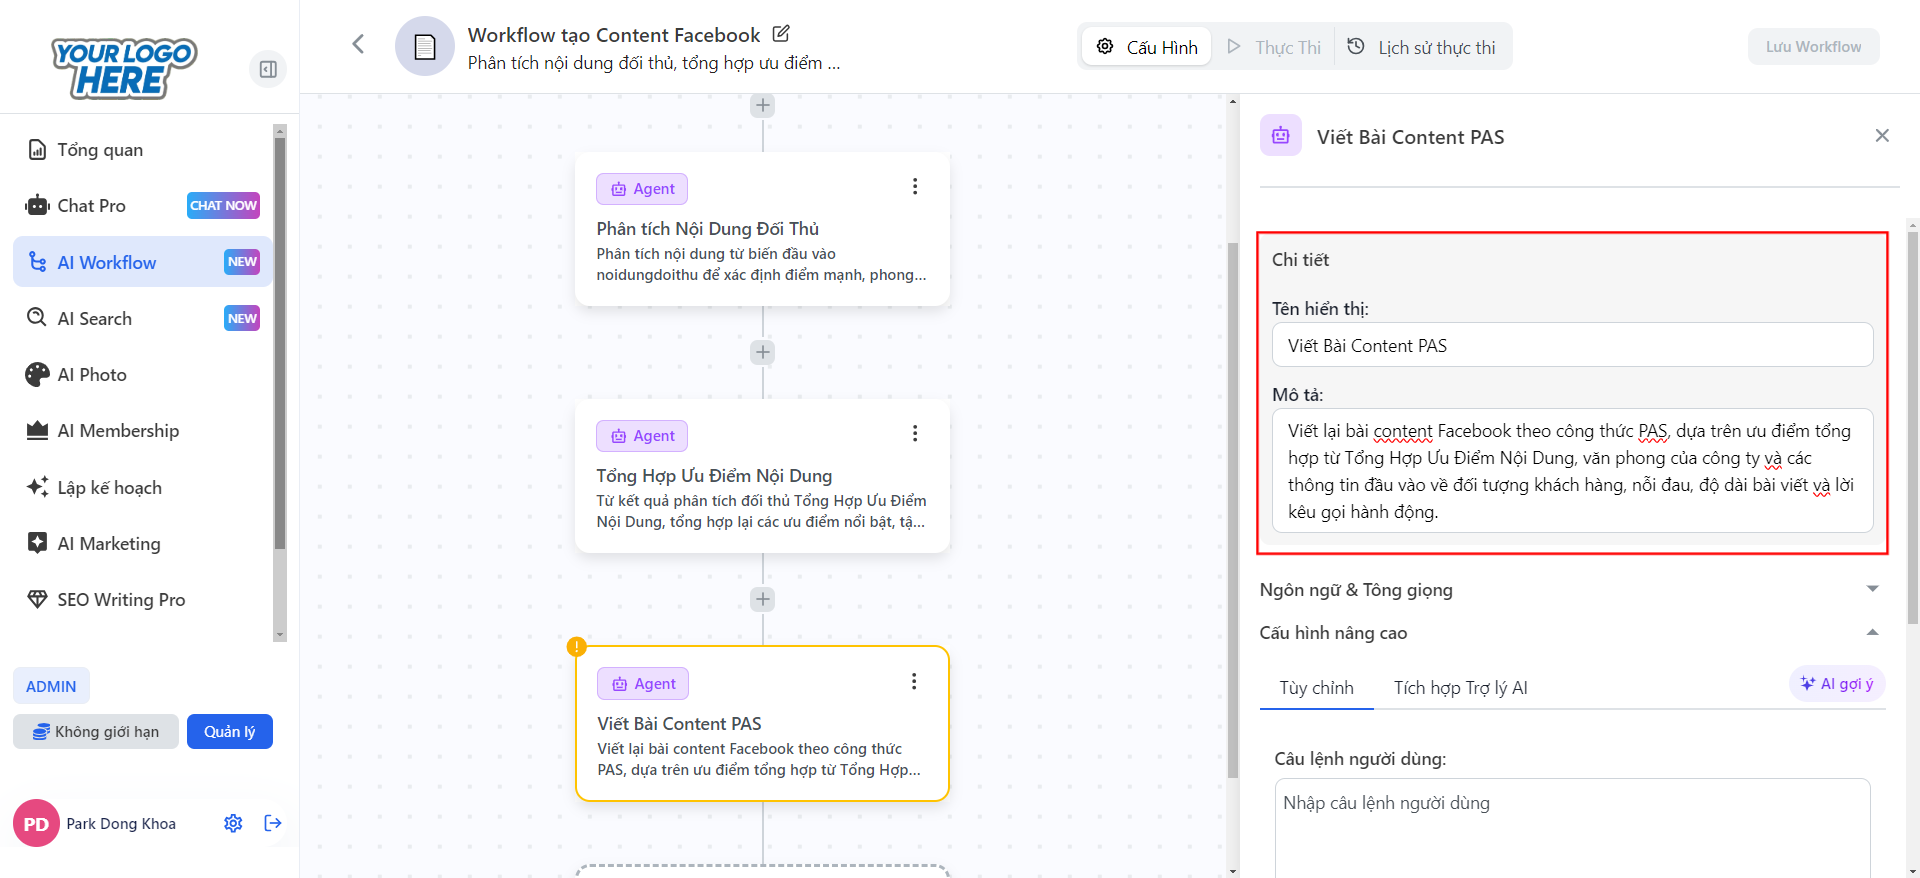Screen dimensions: 1920x878
Task: Close the Viết Bài Content PAS panel
Action: click(1881, 136)
